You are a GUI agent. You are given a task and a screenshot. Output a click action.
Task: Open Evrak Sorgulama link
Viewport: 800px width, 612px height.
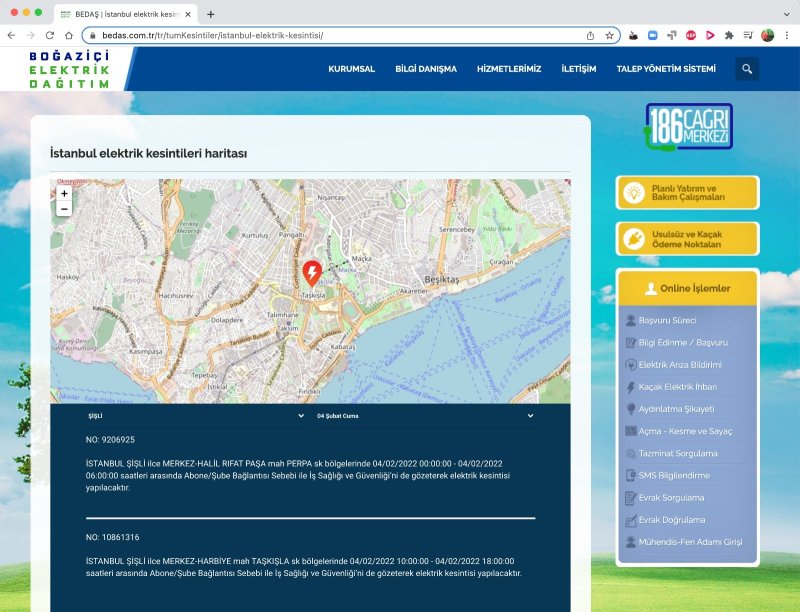671,498
